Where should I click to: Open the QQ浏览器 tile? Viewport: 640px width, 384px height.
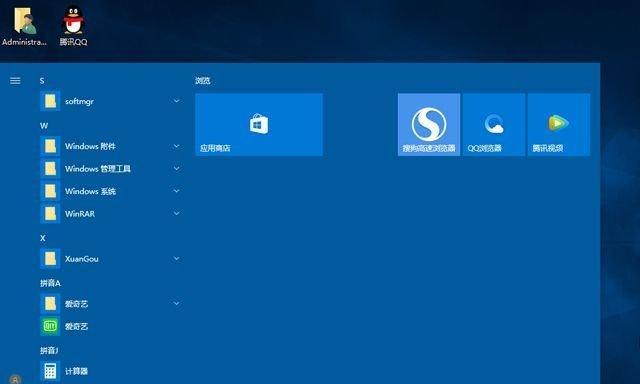tap(493, 124)
